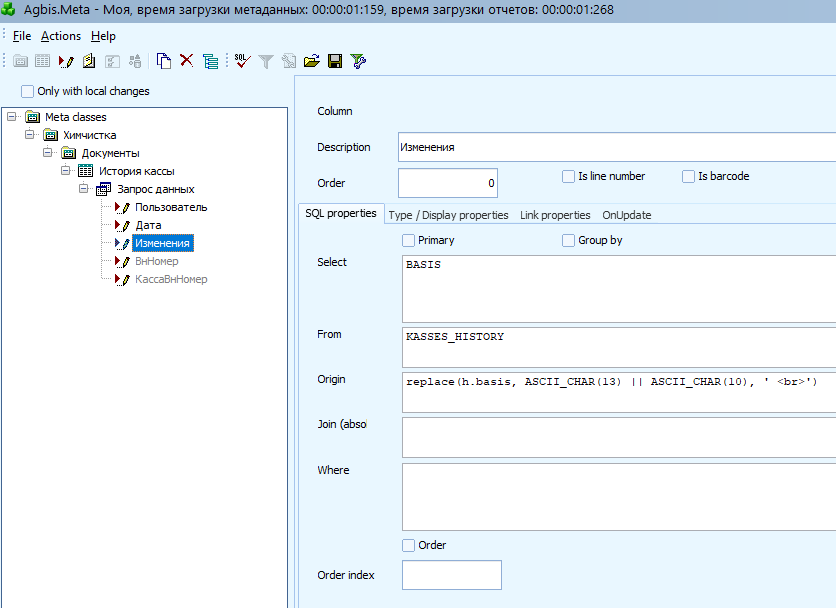Tick the Order checkbox above Order index
This screenshot has height=608, width=836.
[408, 546]
